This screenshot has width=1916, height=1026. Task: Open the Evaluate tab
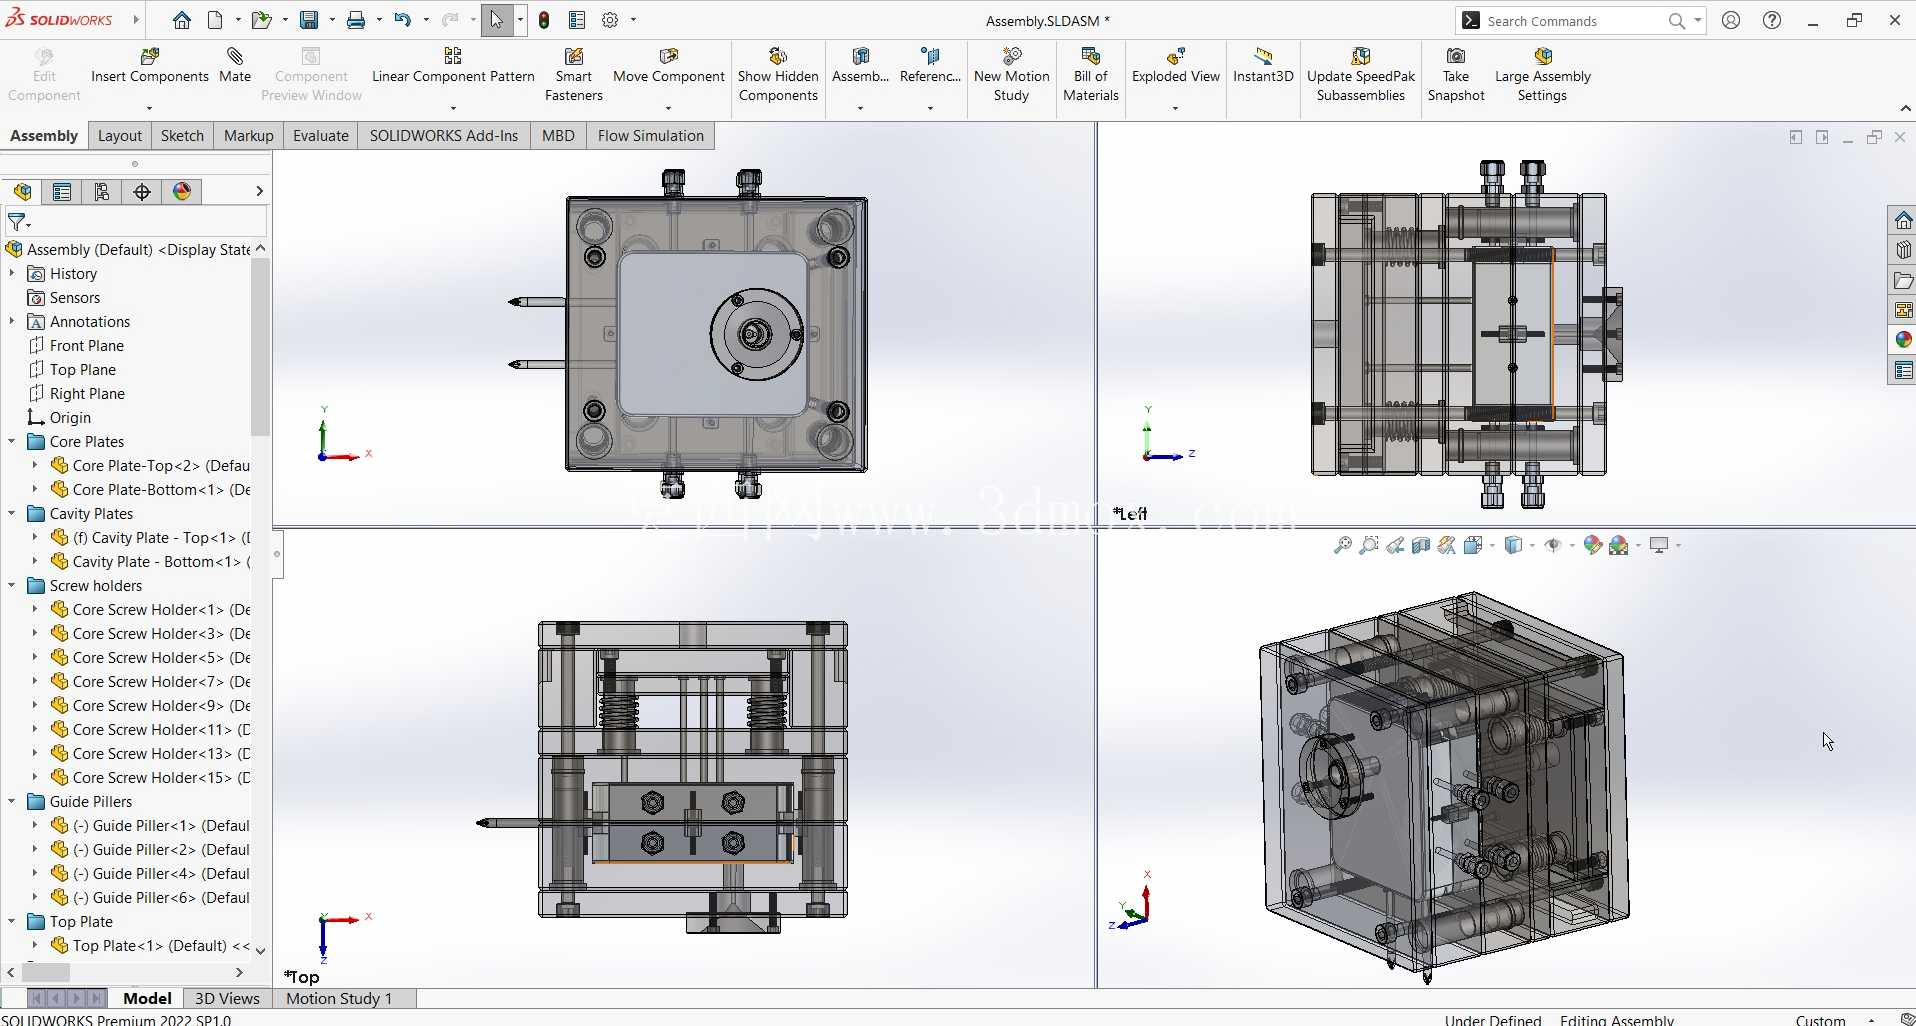[x=321, y=136]
